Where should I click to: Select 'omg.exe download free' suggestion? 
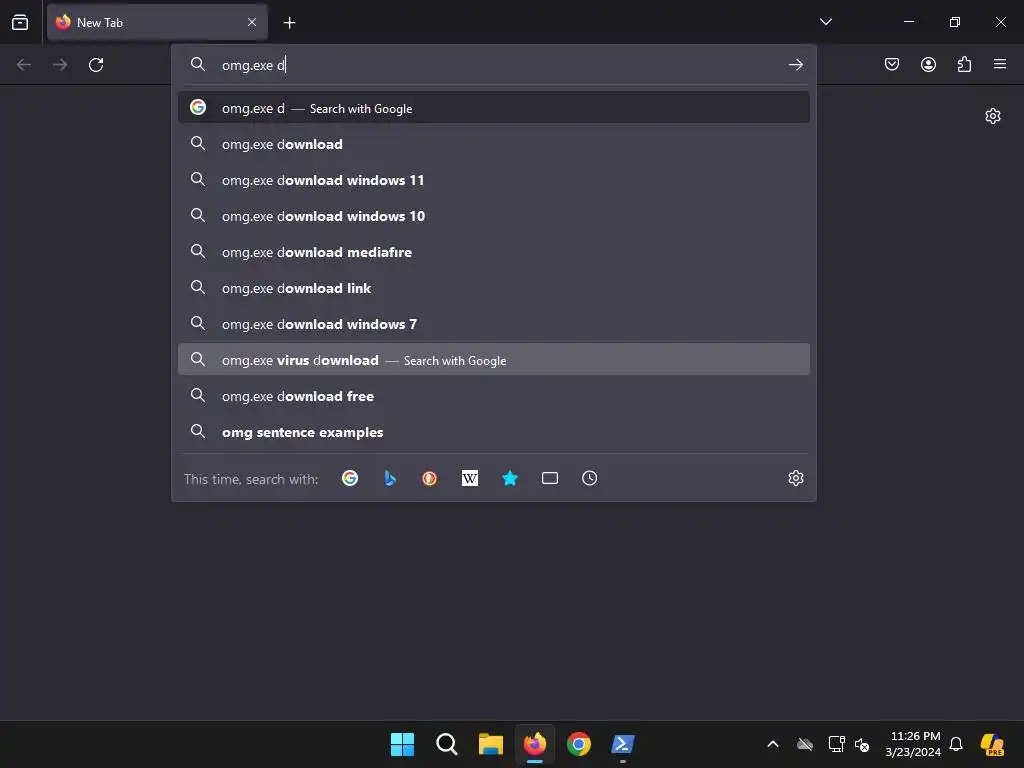494,396
